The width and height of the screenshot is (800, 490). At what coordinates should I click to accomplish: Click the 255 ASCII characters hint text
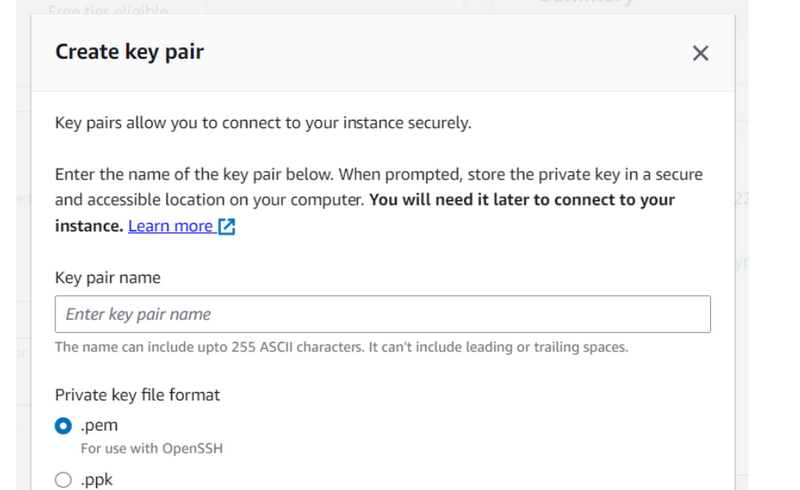pyautogui.click(x=340, y=347)
